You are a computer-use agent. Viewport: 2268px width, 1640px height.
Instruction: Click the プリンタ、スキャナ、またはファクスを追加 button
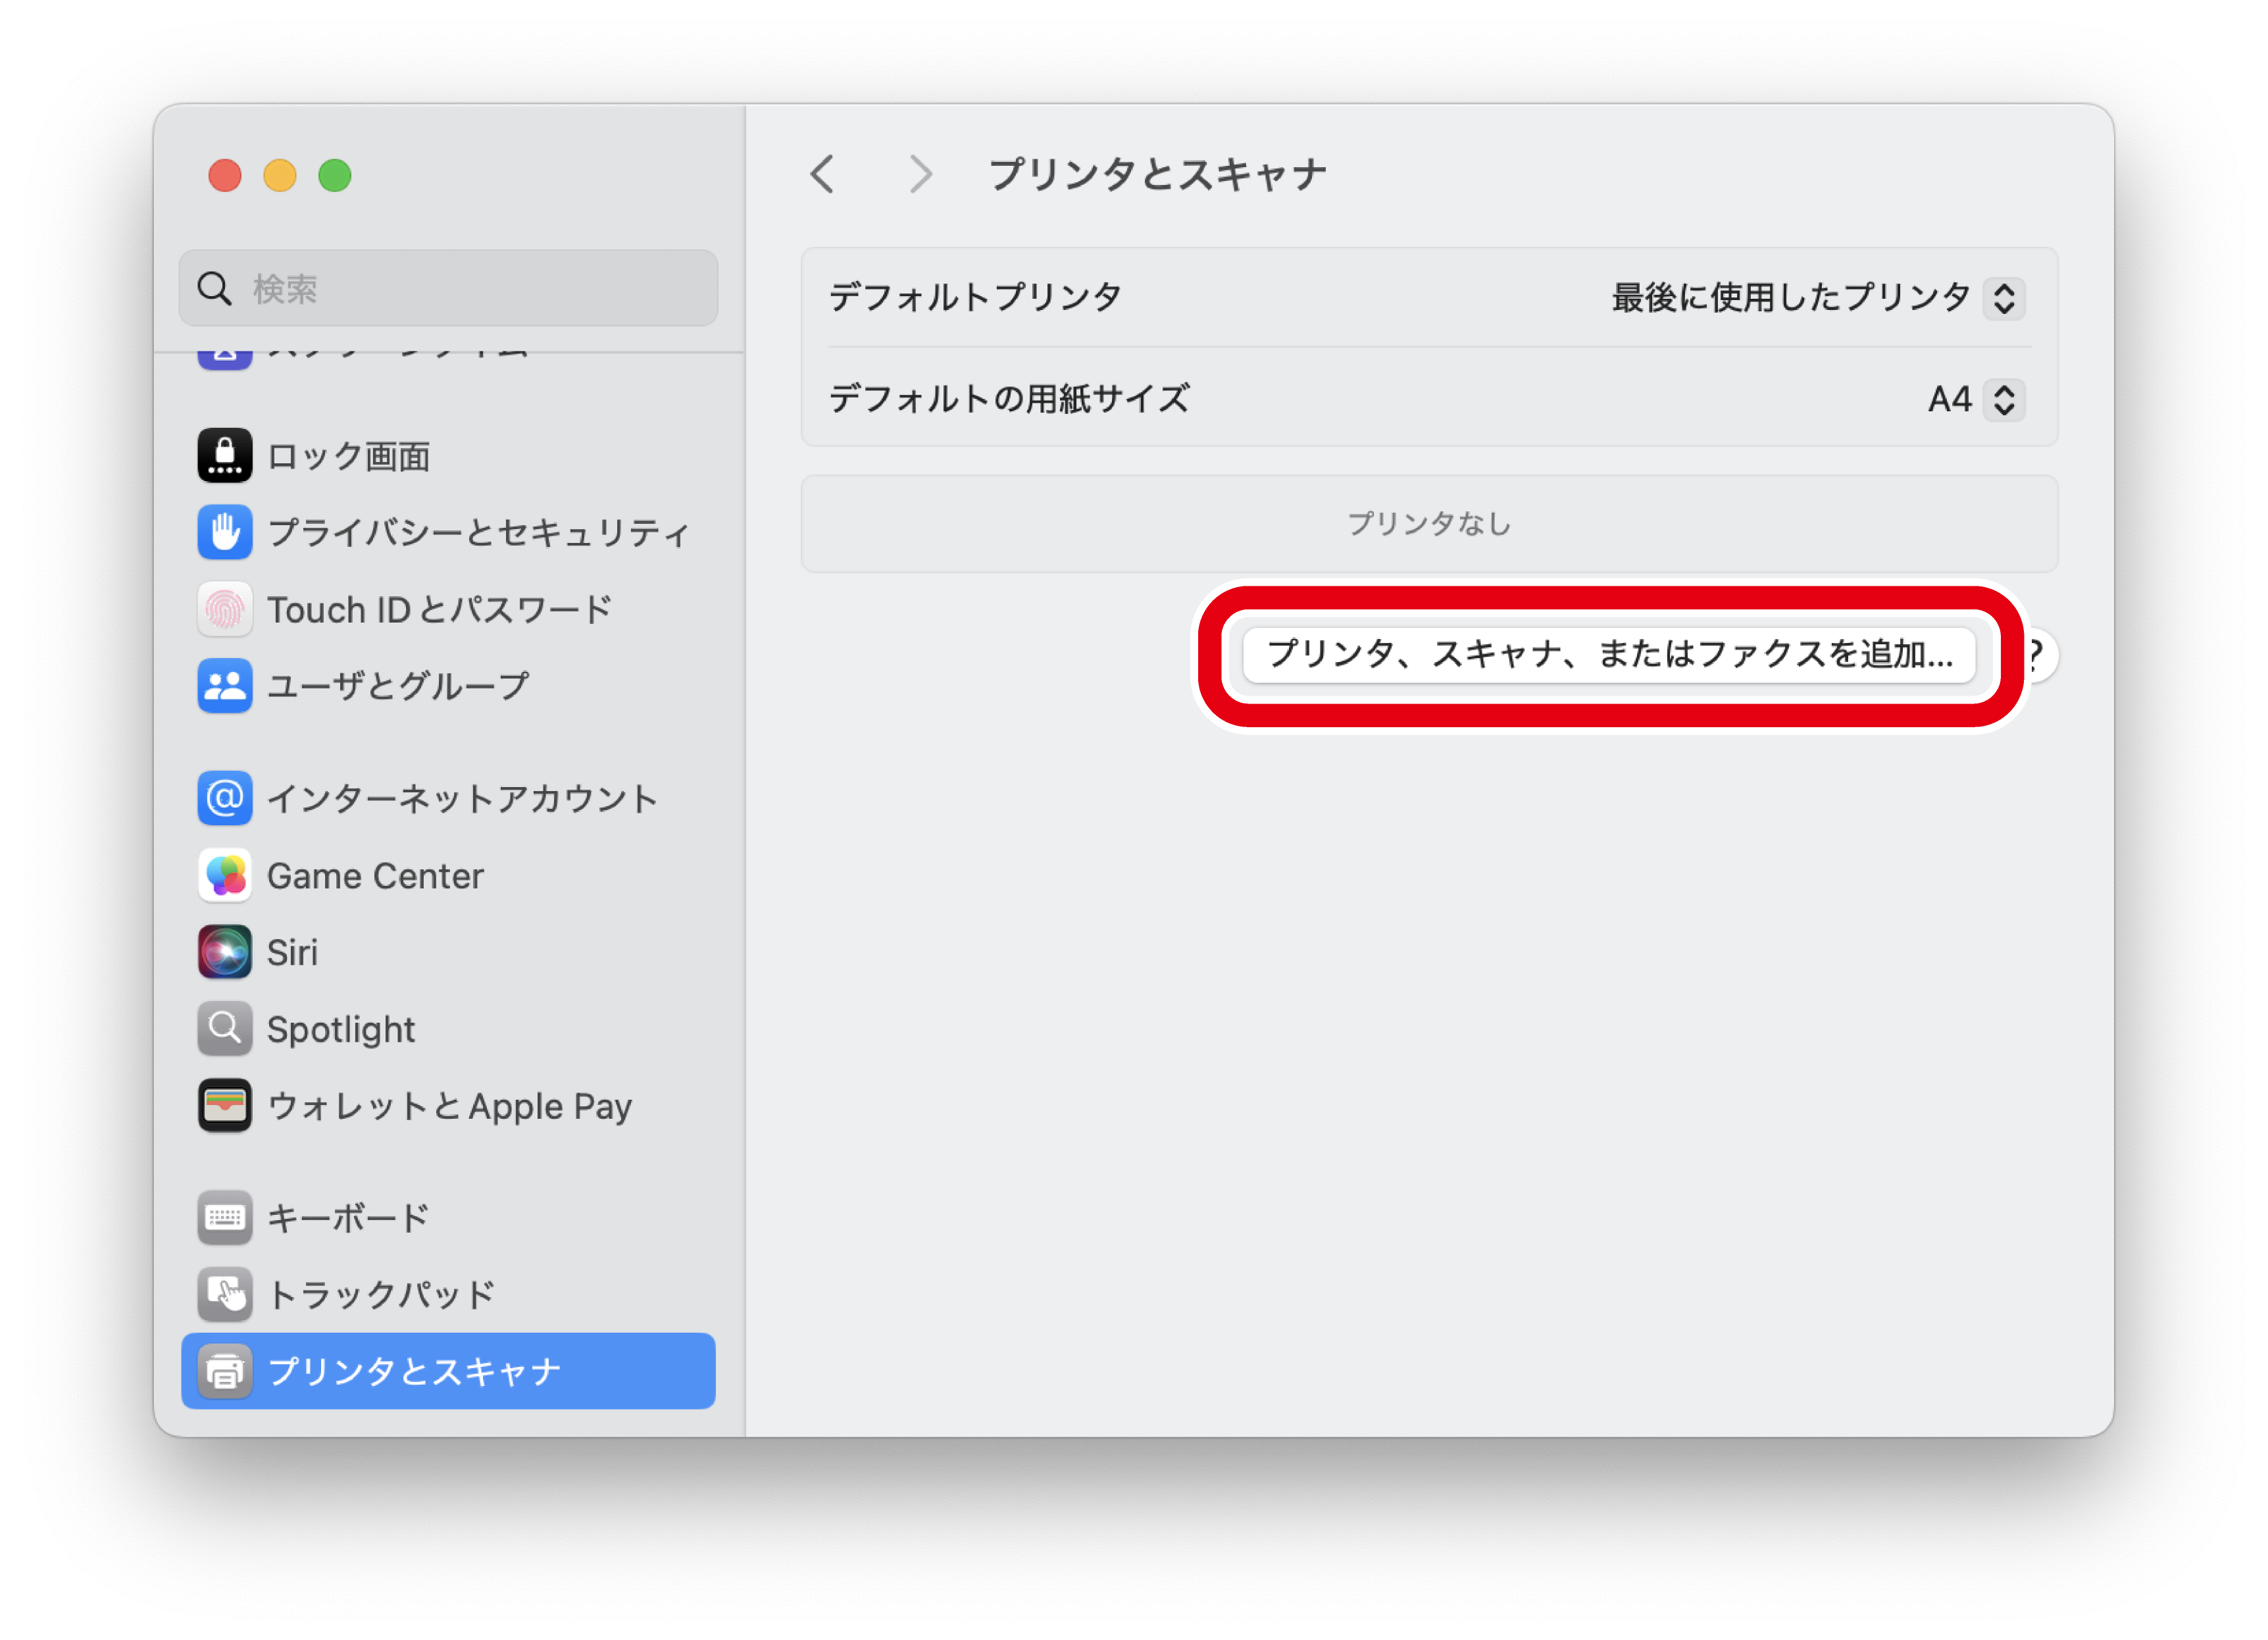[x=1608, y=655]
